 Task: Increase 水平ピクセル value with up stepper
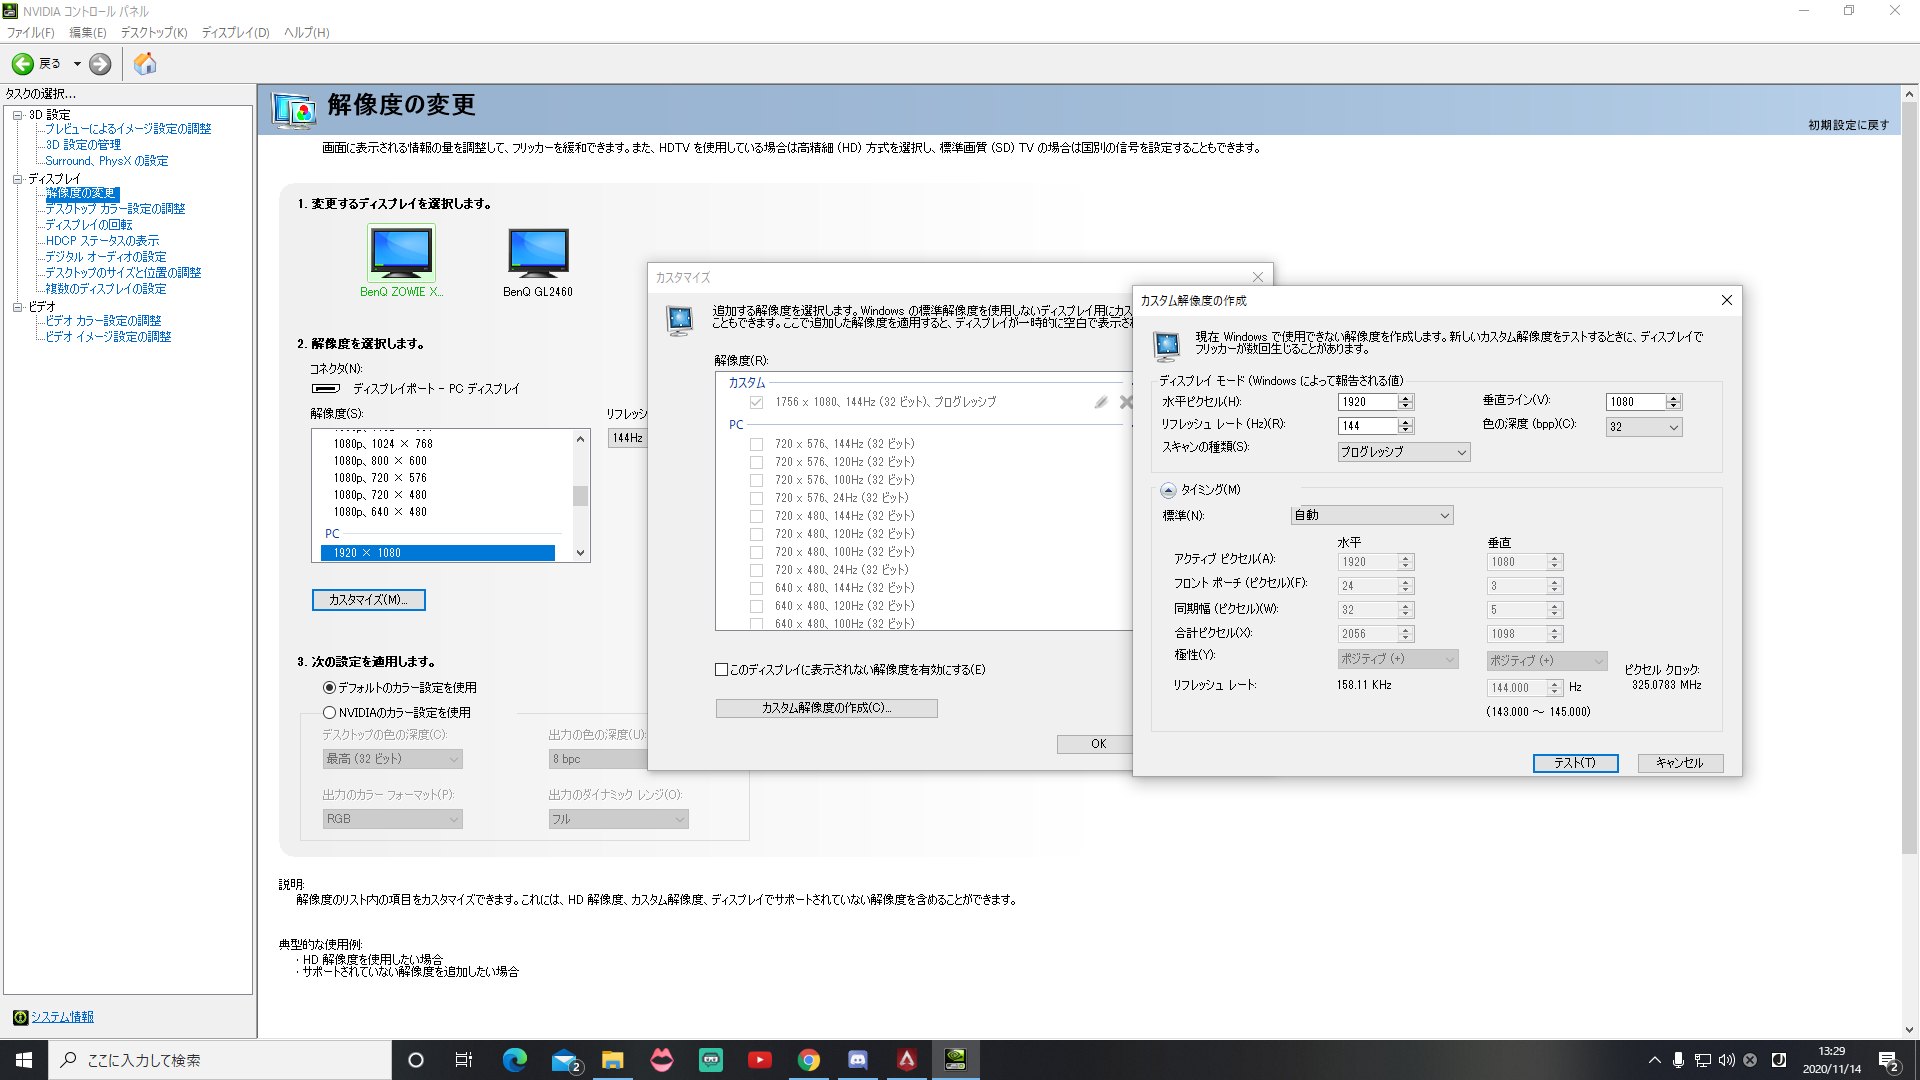tap(1406, 398)
